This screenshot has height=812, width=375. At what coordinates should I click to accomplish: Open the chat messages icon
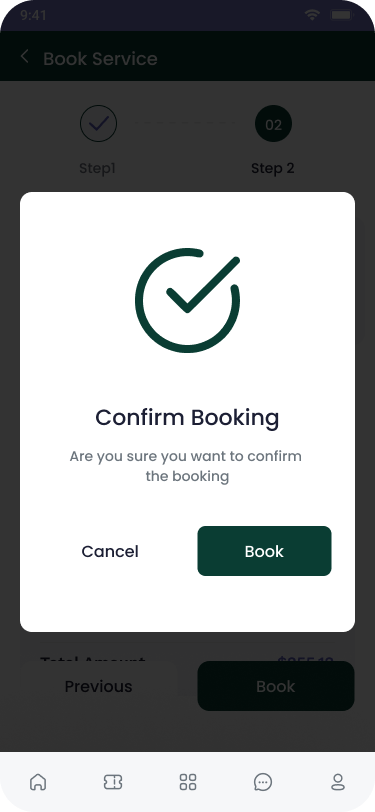(x=263, y=782)
